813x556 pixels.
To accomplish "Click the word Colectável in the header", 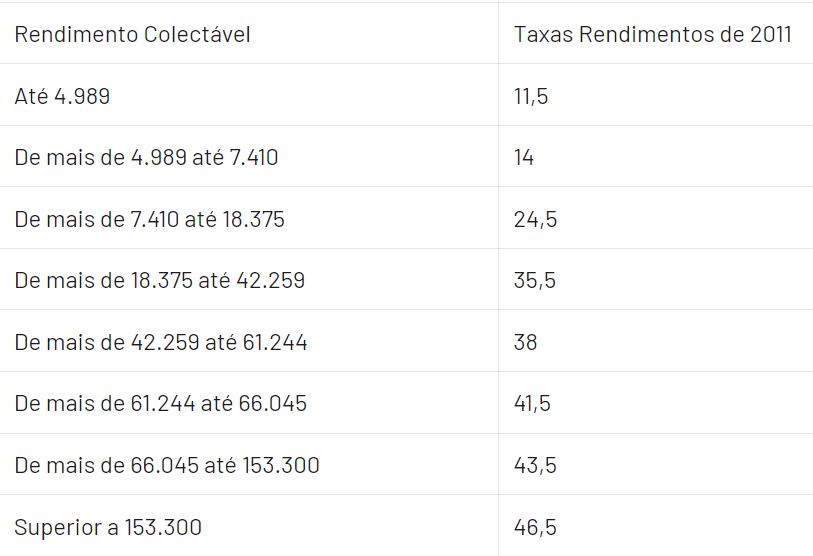I will pos(197,34).
